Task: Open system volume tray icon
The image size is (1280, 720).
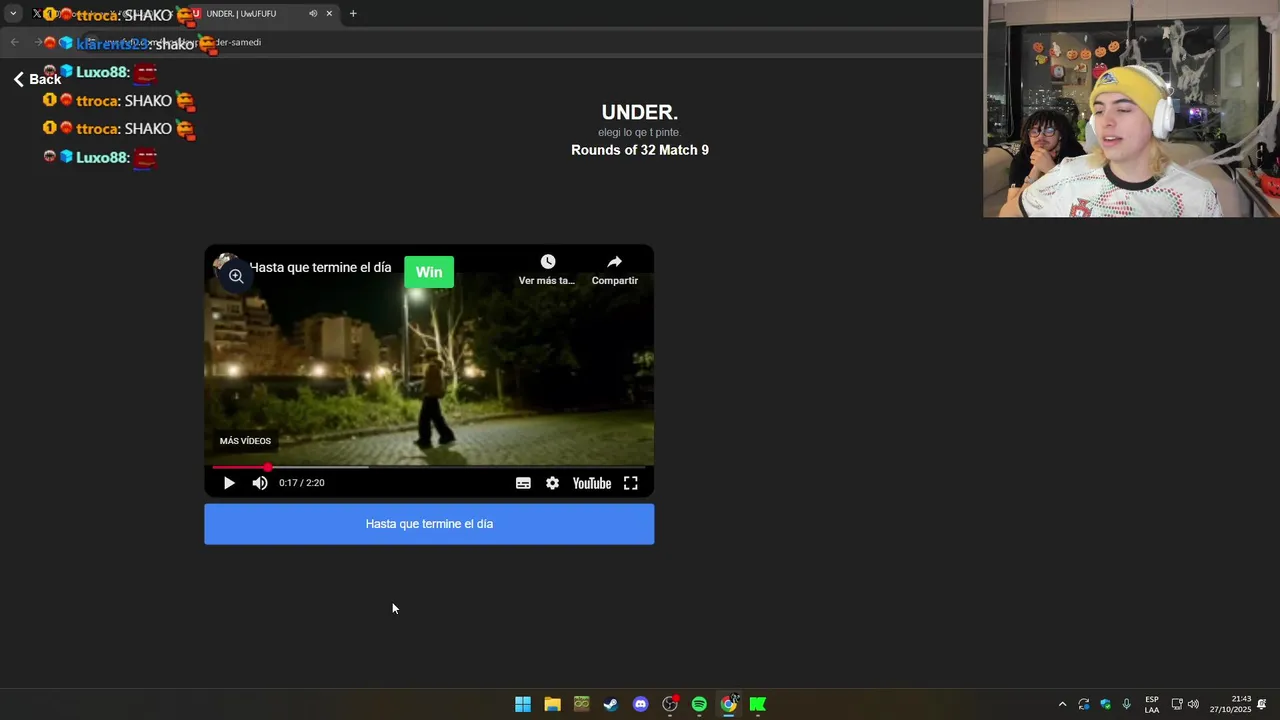Action: coord(1193,704)
